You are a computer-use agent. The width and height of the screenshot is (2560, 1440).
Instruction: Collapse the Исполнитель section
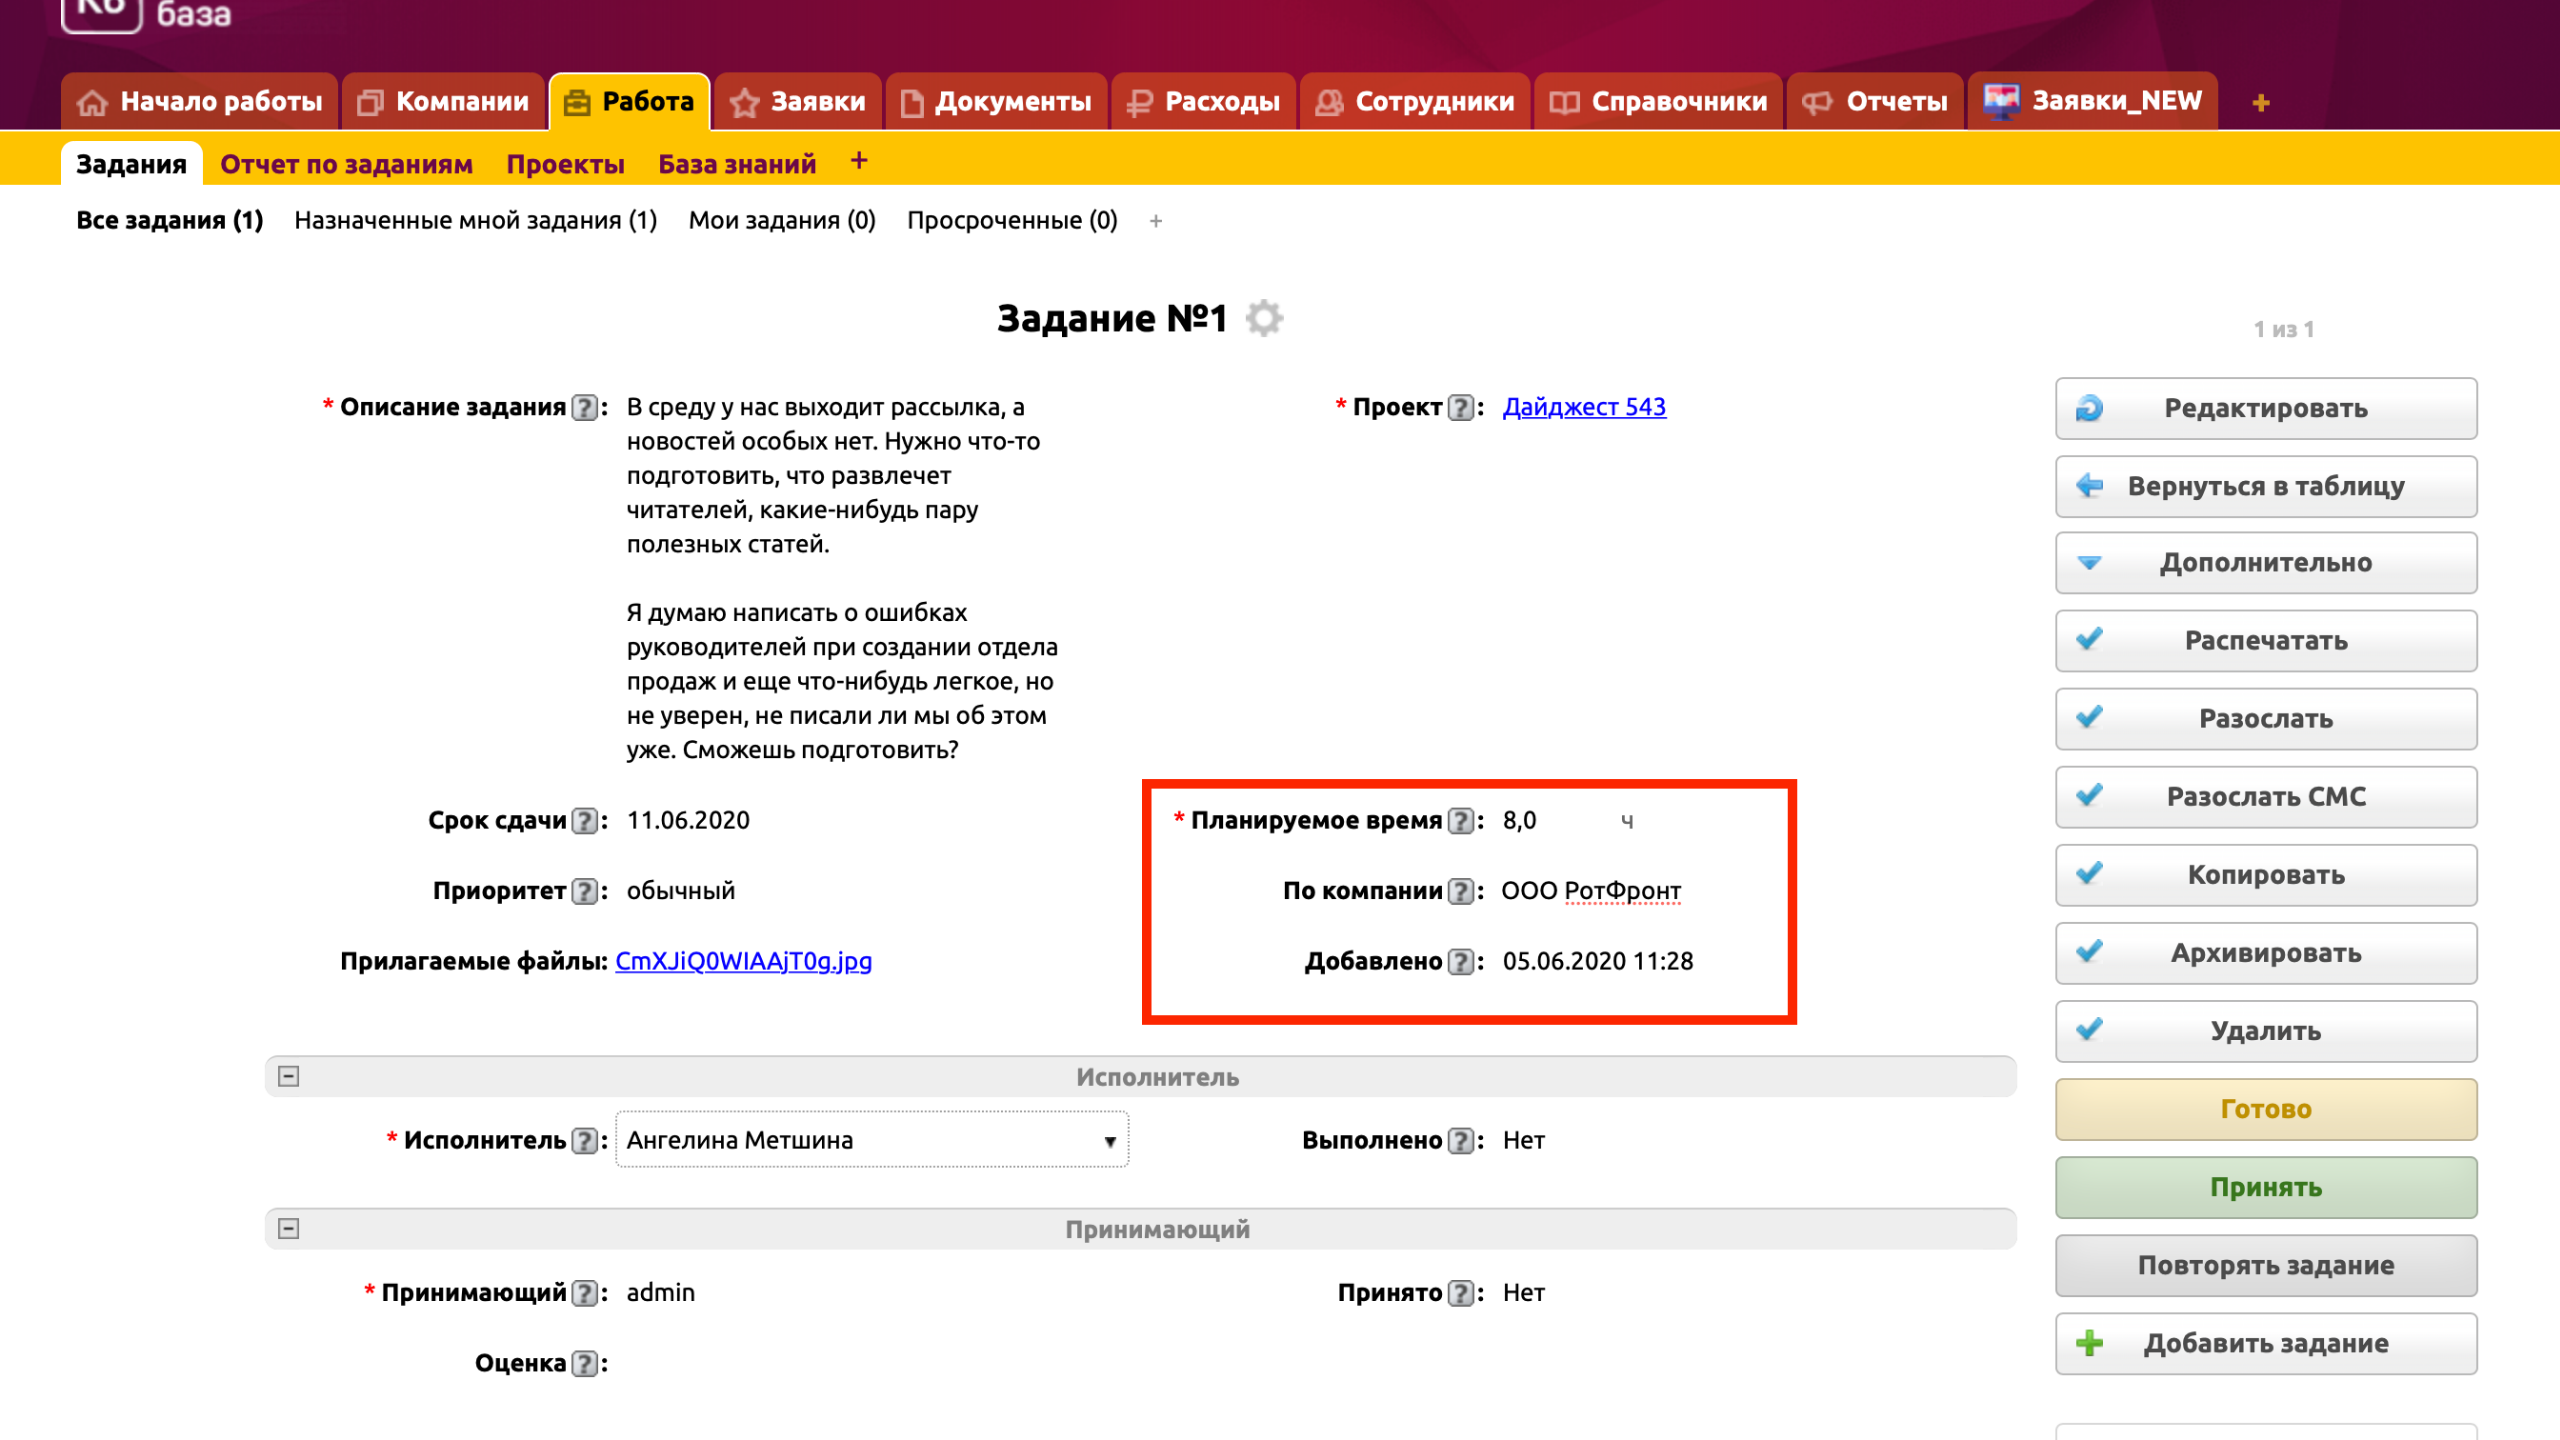pyautogui.click(x=289, y=1077)
